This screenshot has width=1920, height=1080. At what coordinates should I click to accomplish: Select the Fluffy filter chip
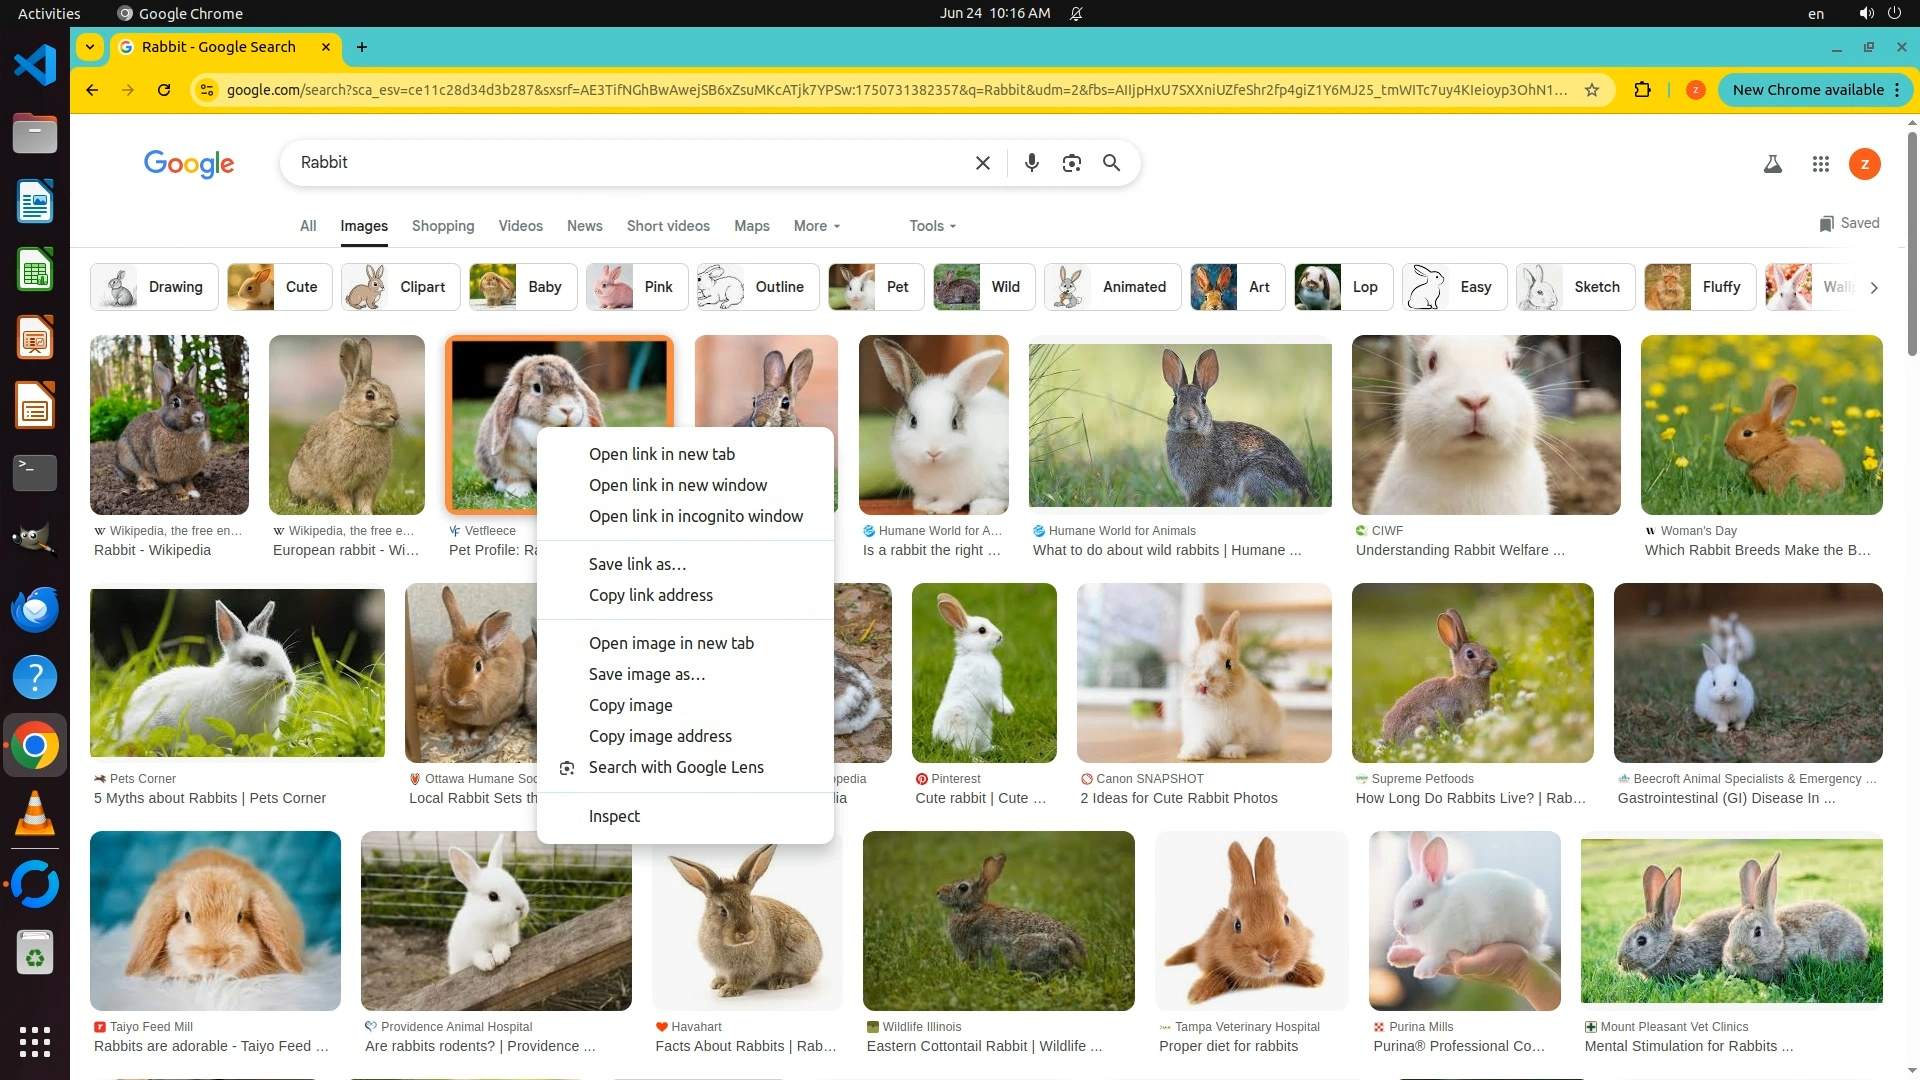click(x=1700, y=287)
